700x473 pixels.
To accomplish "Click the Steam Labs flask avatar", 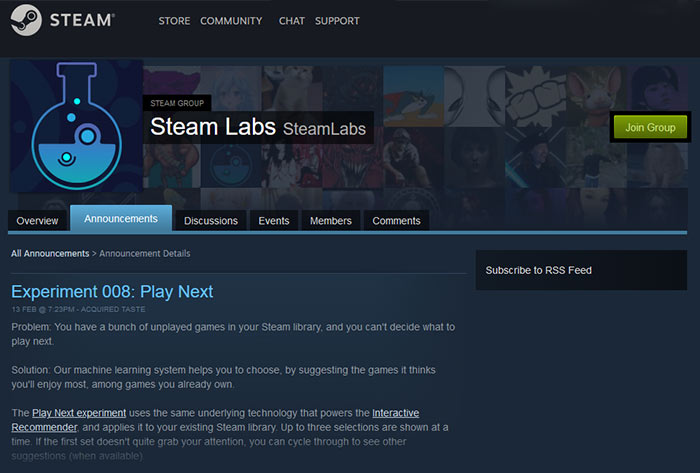I will (x=76, y=126).
